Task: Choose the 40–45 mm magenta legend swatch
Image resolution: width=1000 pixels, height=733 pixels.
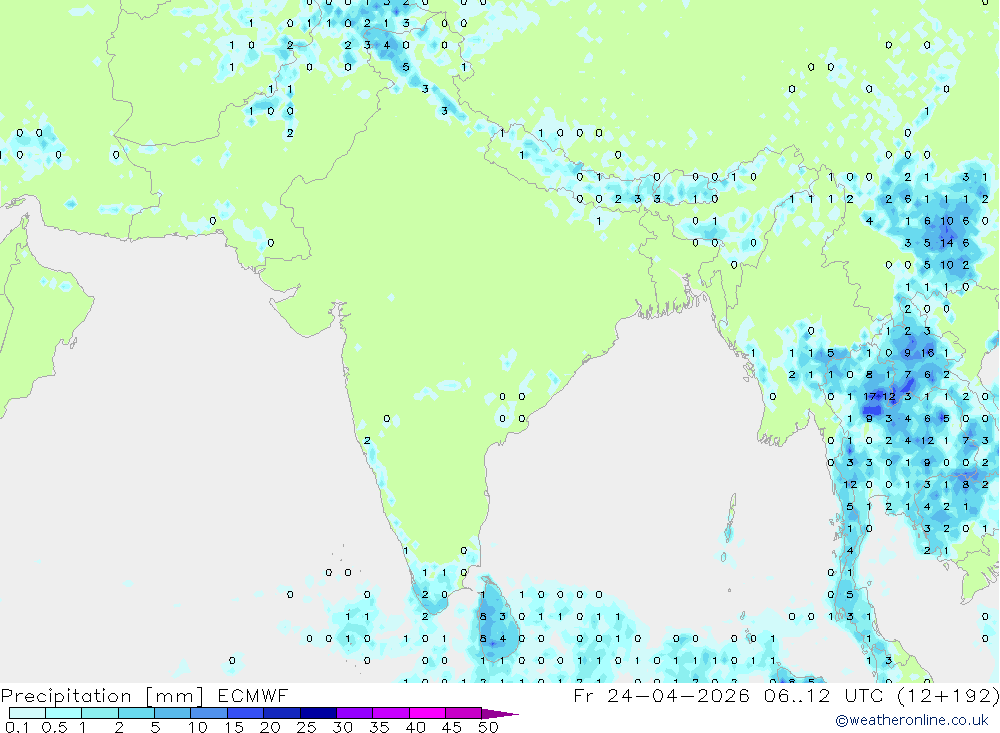Action: click(x=427, y=713)
